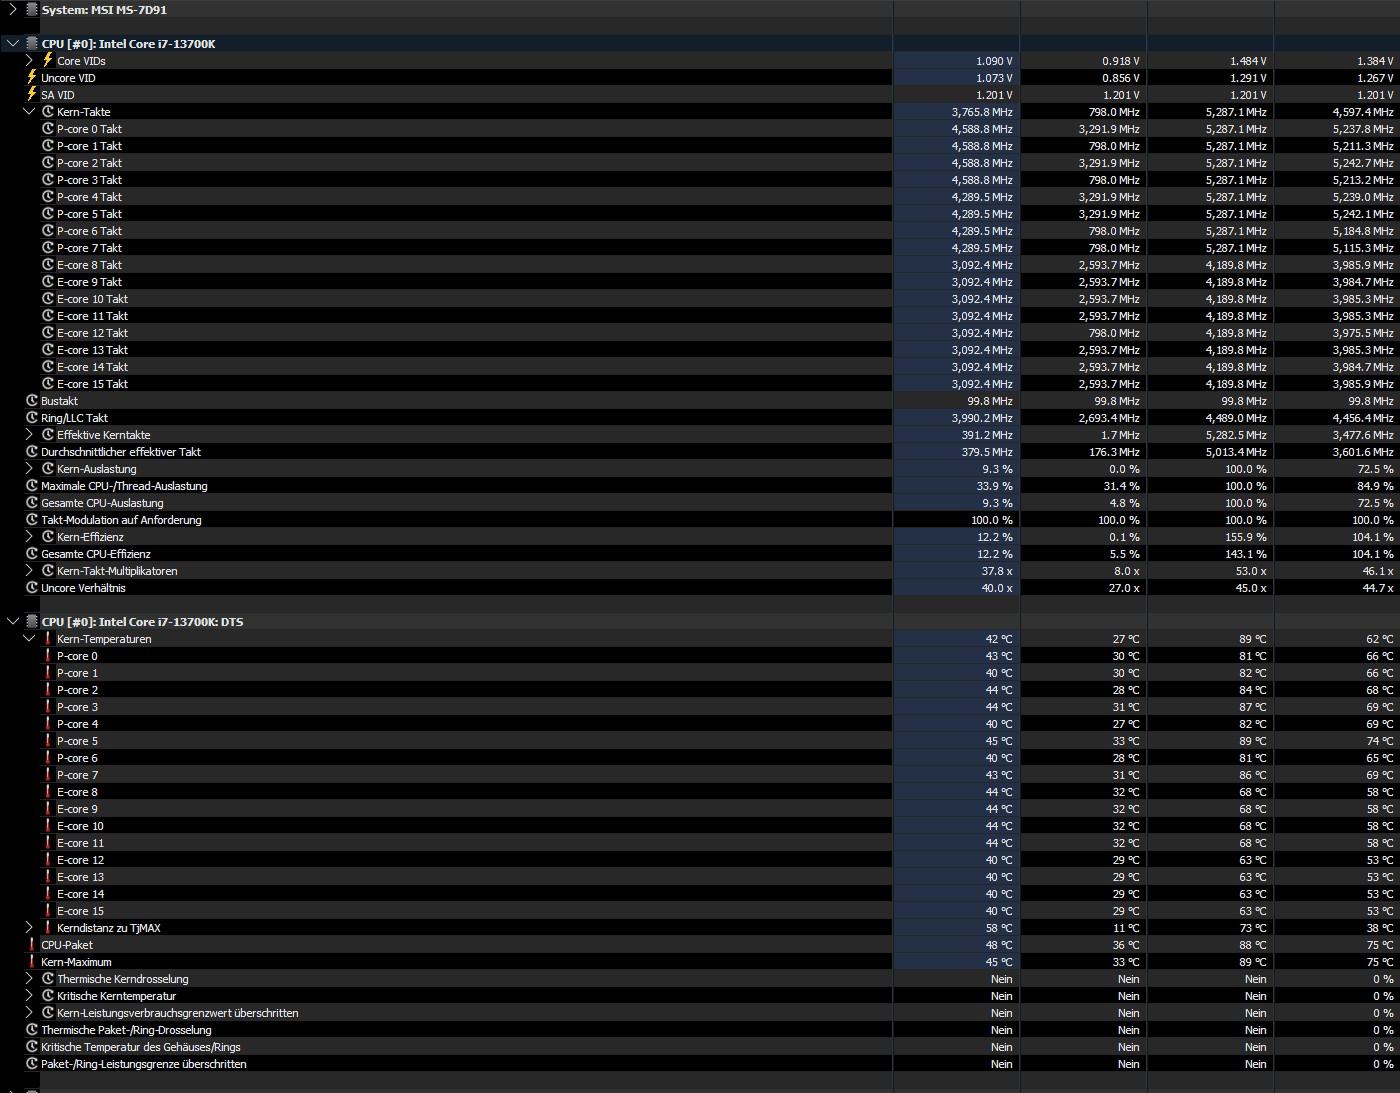Screen dimensions: 1400x1093
Task: Click the clock icon of Paket-/Ring-Leistungsgrenze überschritten
Action: click(32, 1064)
